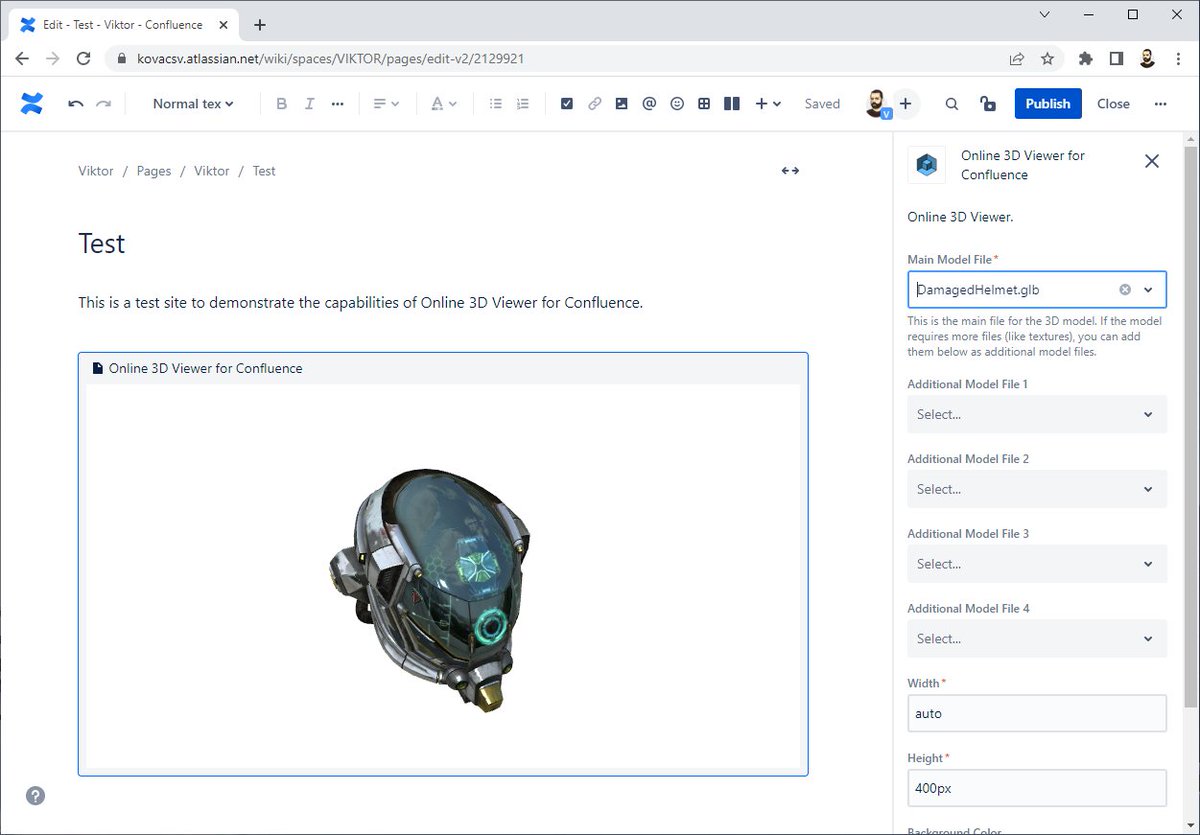Viewport: 1200px width, 835px height.
Task: Open the Test breadcrumb link
Action: pos(264,171)
